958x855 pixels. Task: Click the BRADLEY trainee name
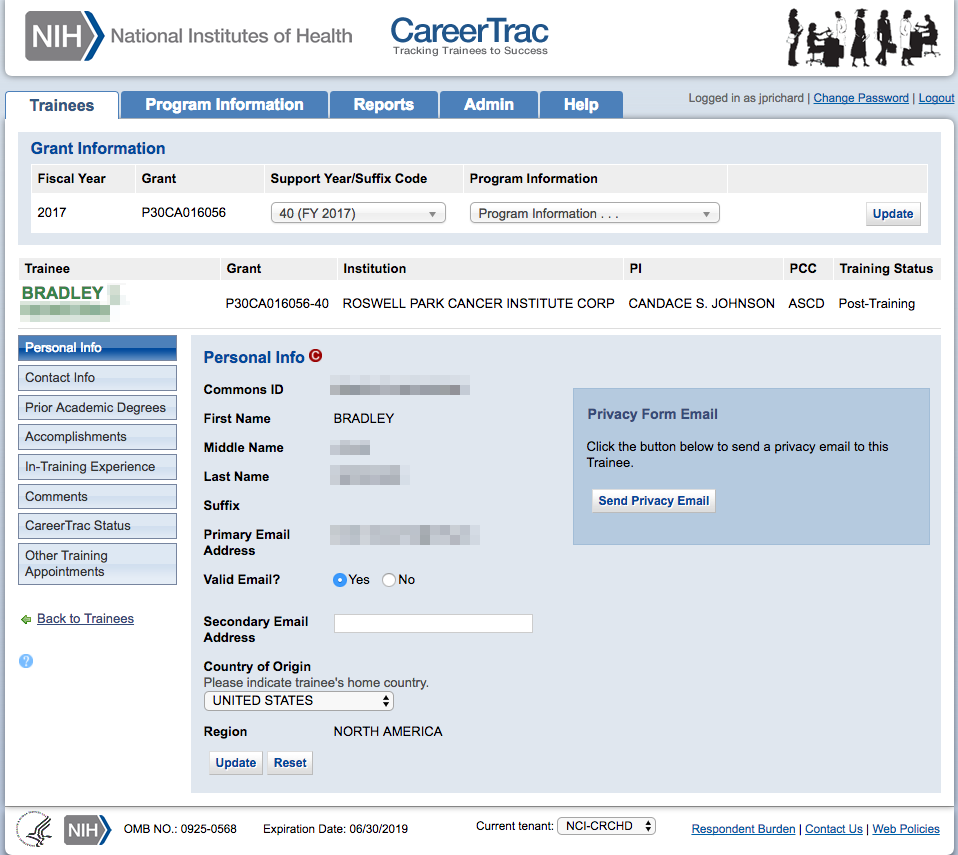(62, 293)
